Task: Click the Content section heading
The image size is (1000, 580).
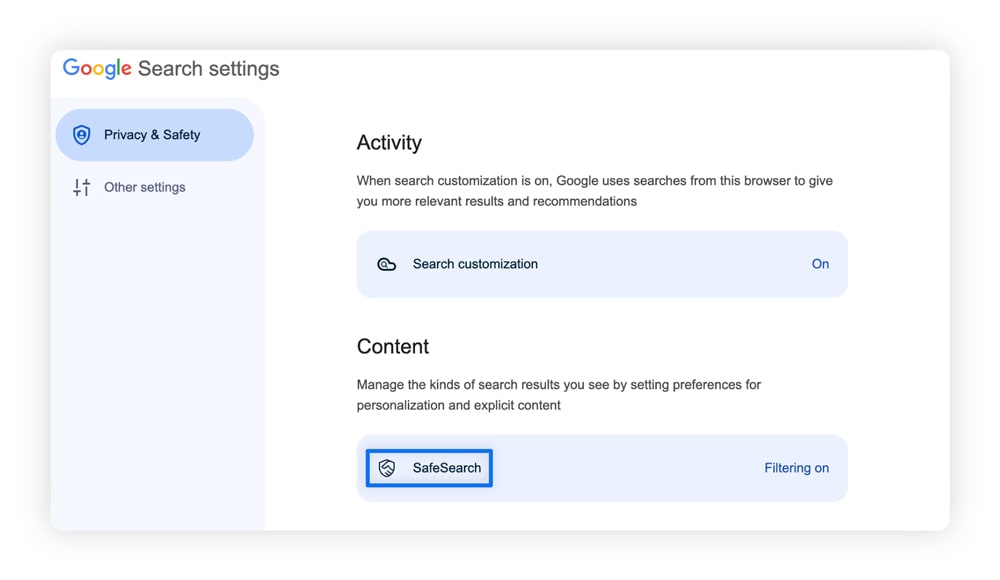Action: (393, 346)
